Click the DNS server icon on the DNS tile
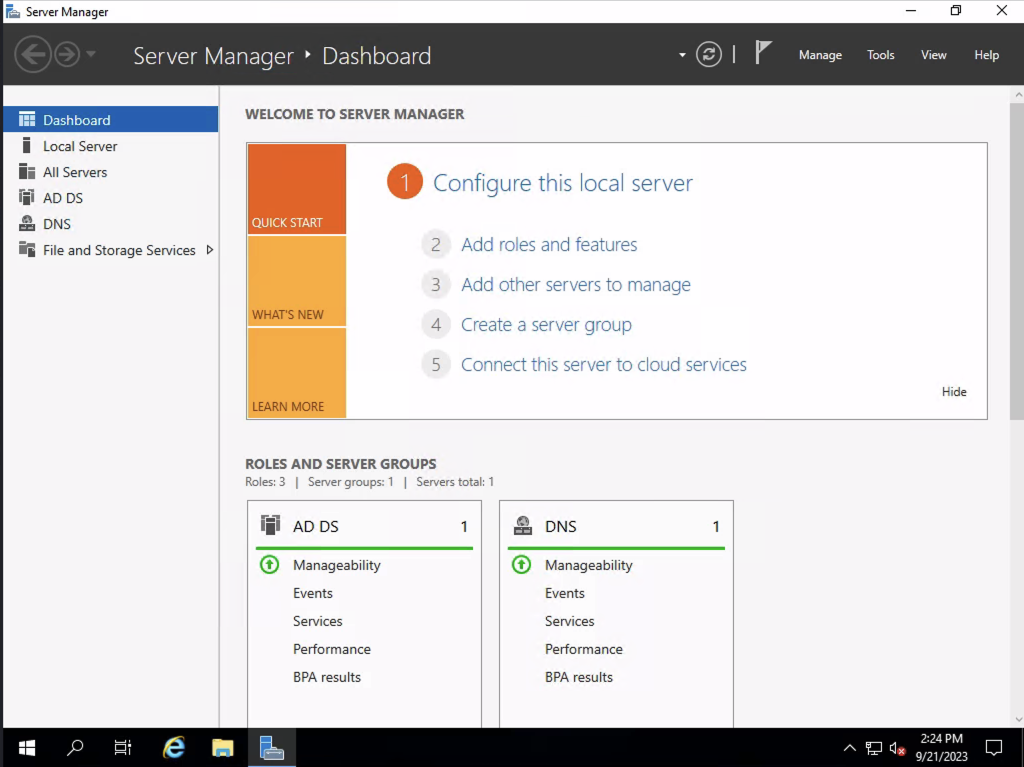This screenshot has width=1024, height=767. click(523, 525)
